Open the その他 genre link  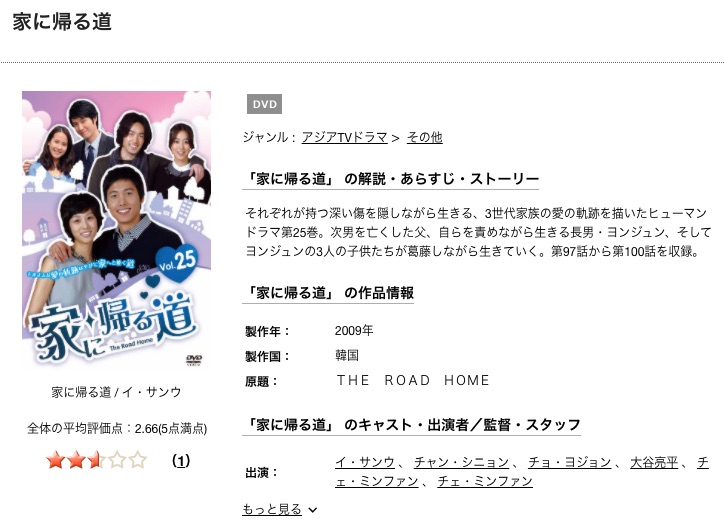point(424,137)
